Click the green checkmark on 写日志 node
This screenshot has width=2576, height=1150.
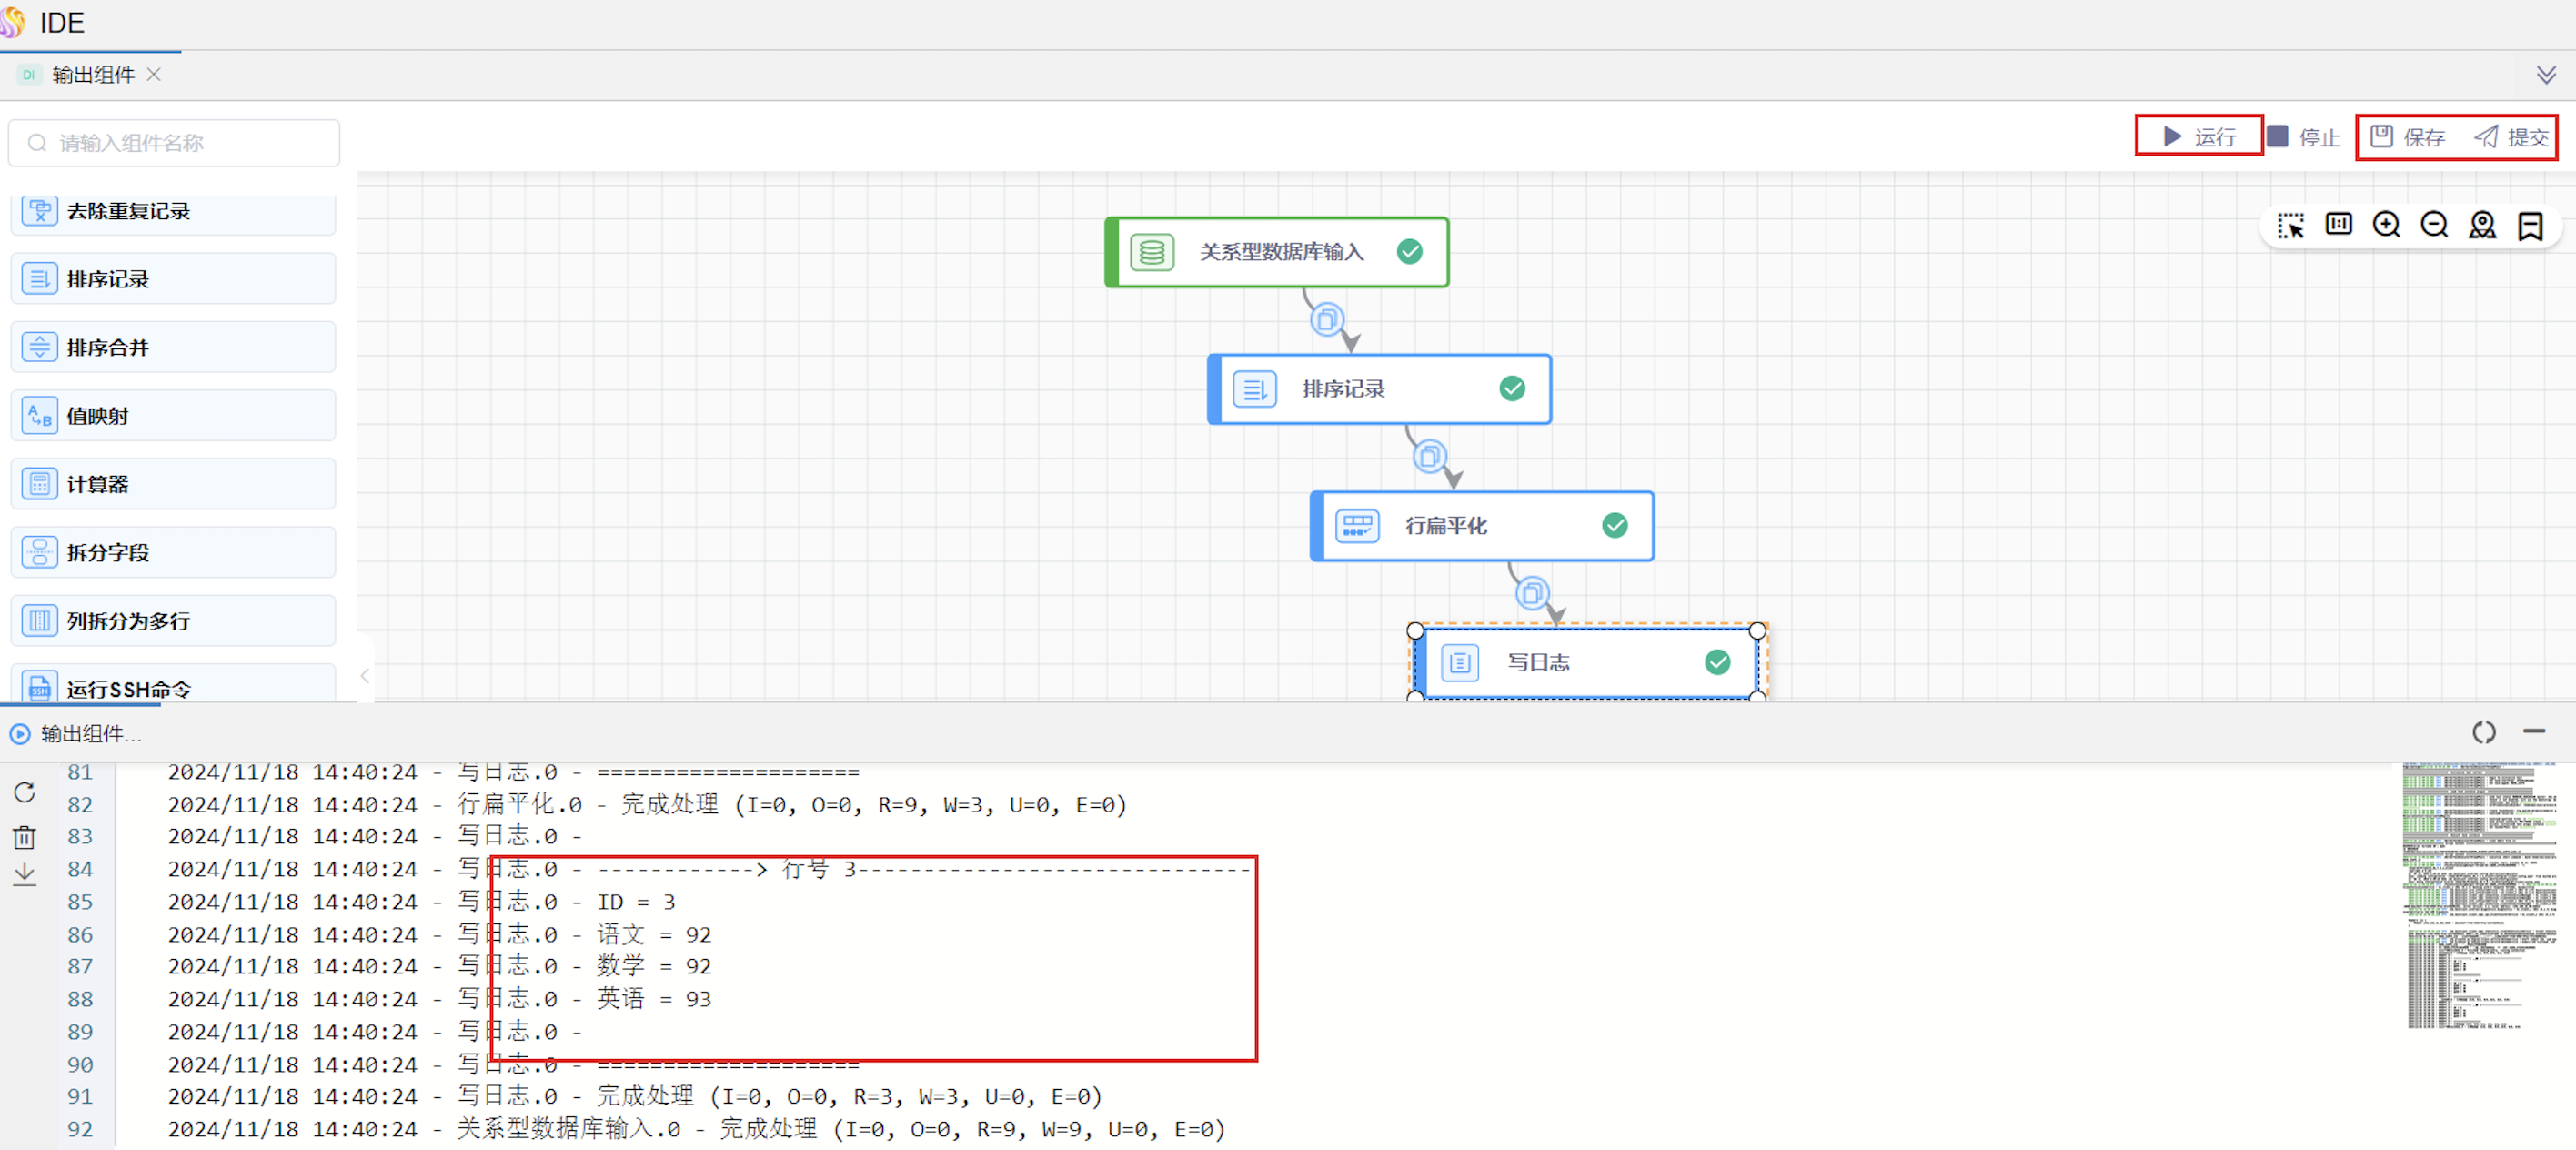[1717, 662]
